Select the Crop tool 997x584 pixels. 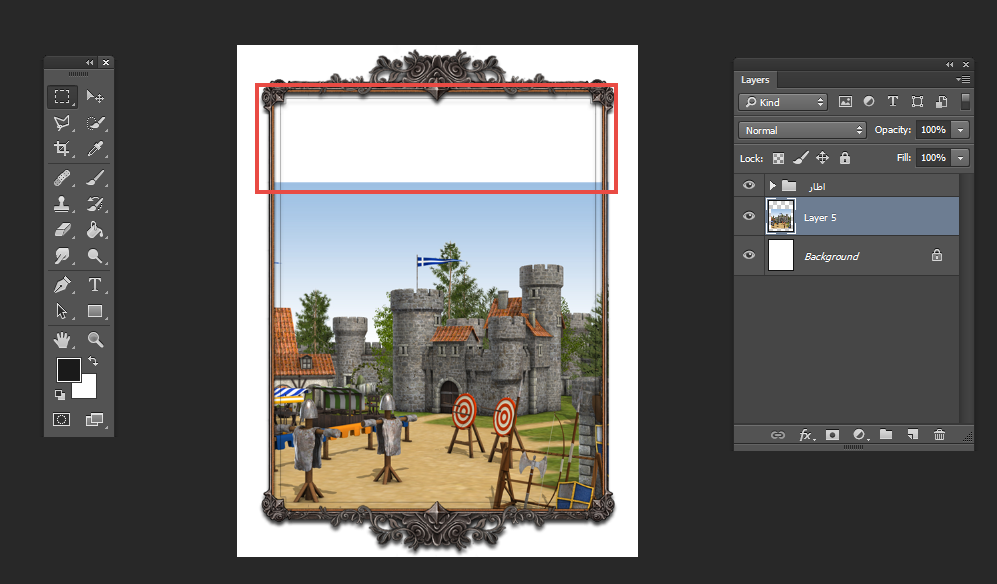pyautogui.click(x=62, y=149)
